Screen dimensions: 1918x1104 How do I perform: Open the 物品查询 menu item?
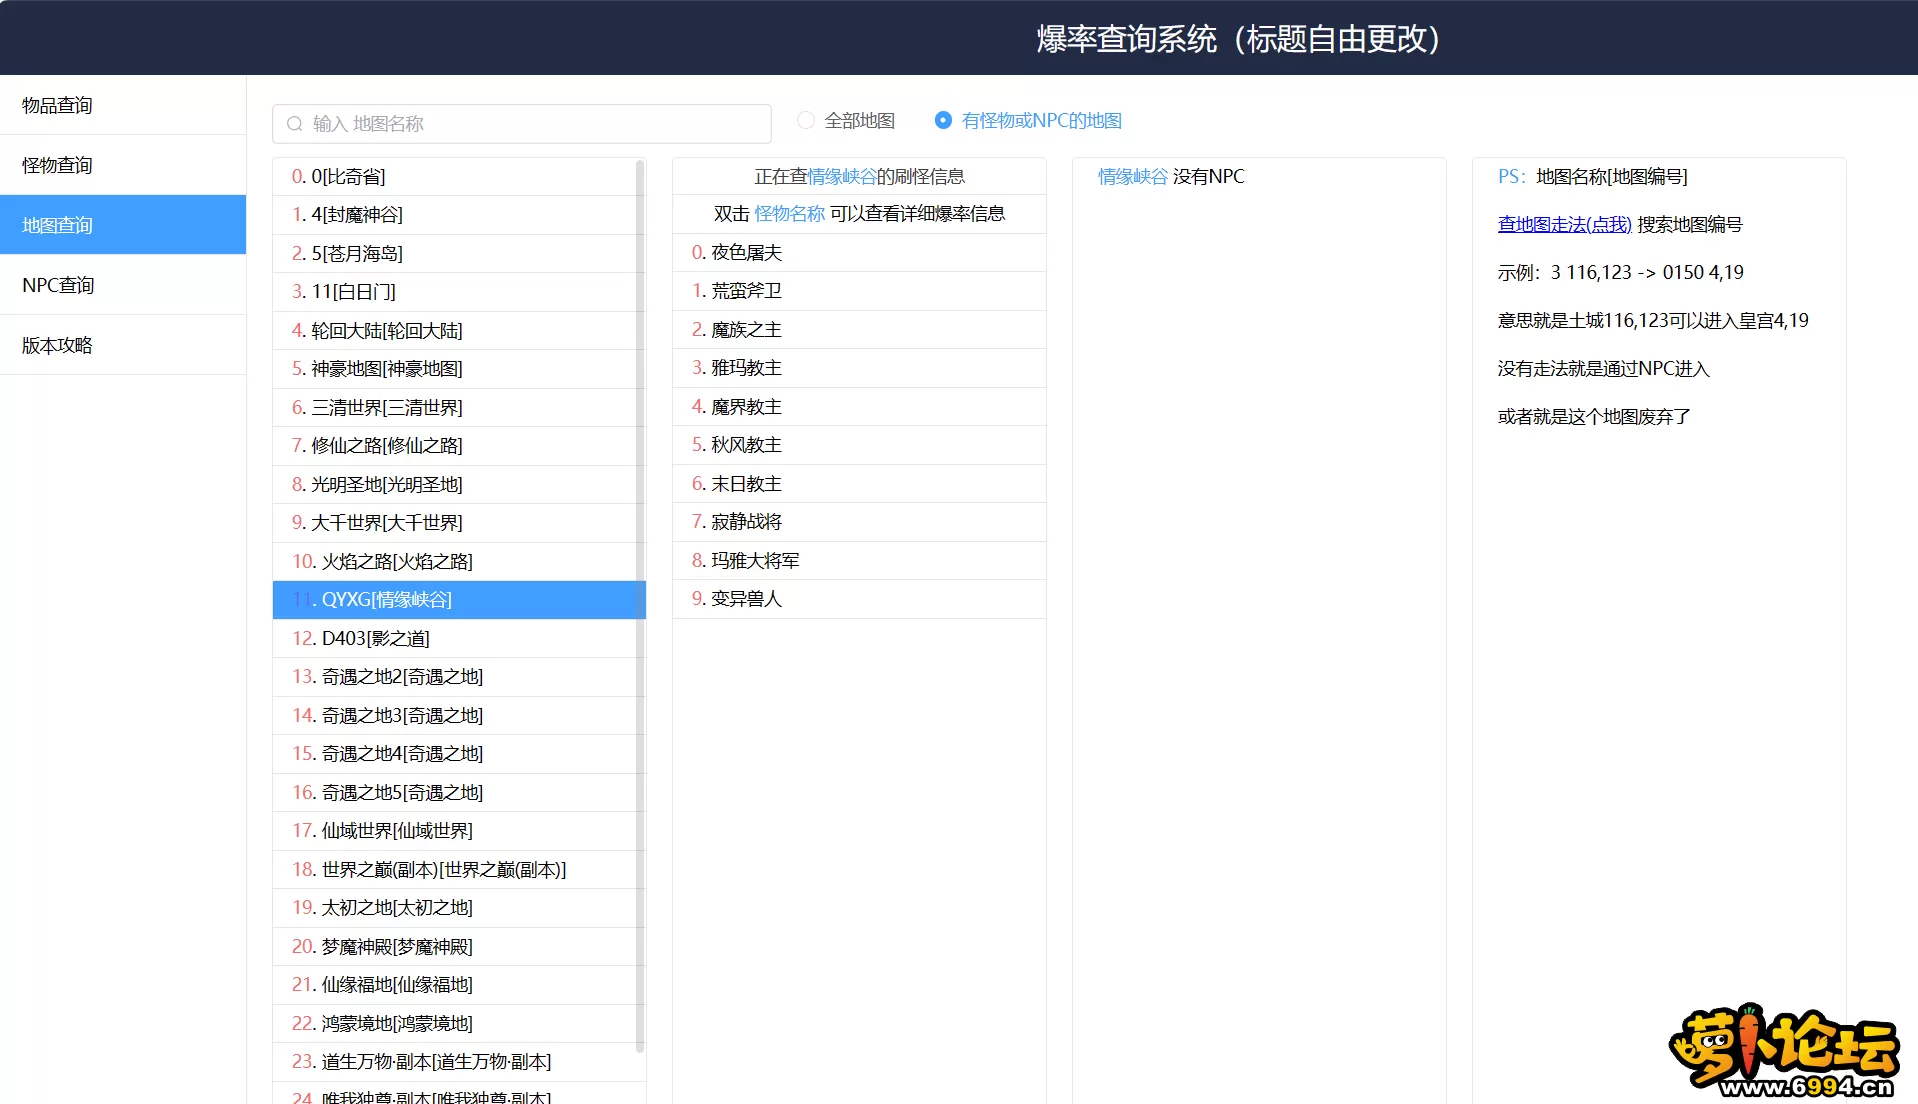point(123,105)
